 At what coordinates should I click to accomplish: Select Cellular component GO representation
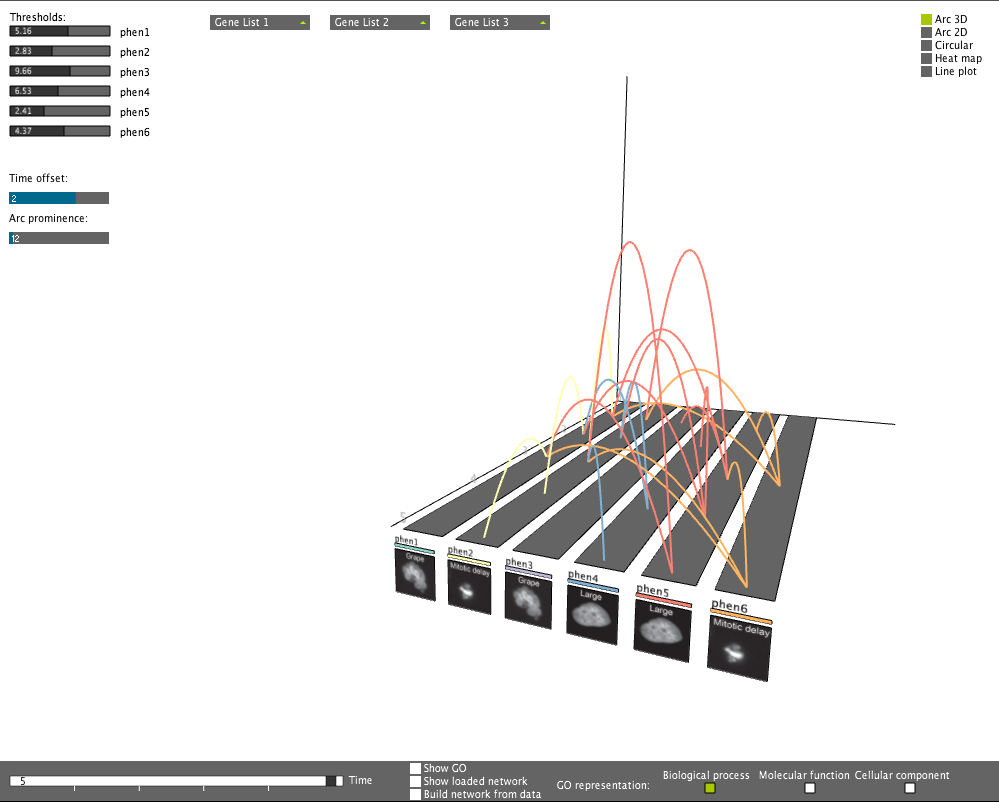point(910,788)
